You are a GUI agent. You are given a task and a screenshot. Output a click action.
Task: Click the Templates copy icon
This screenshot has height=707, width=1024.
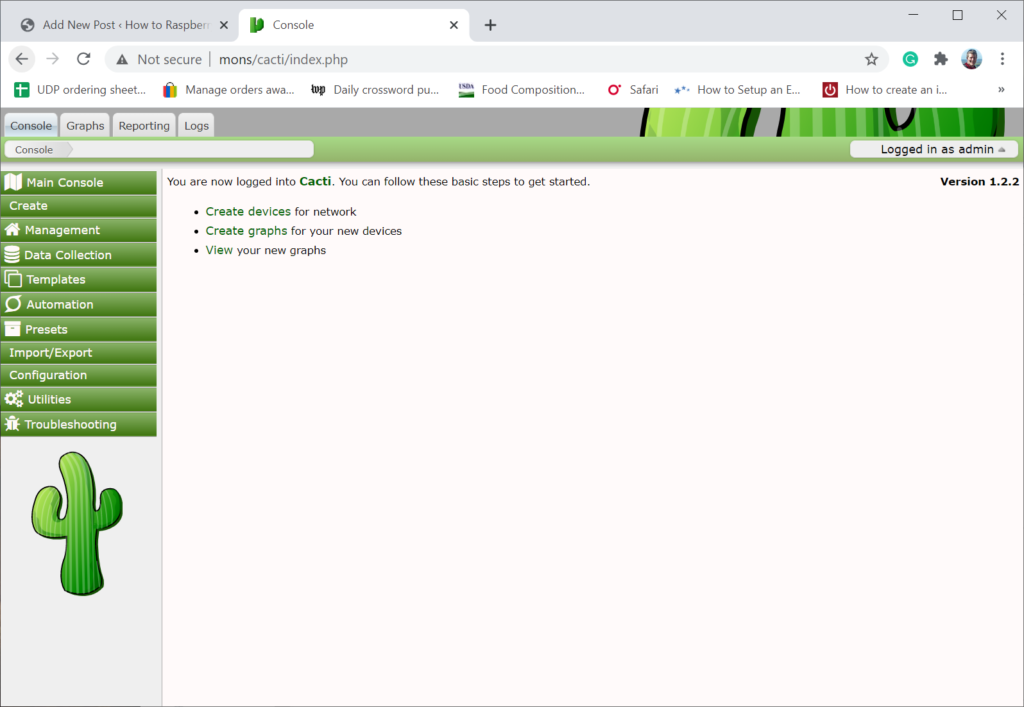click(x=13, y=279)
